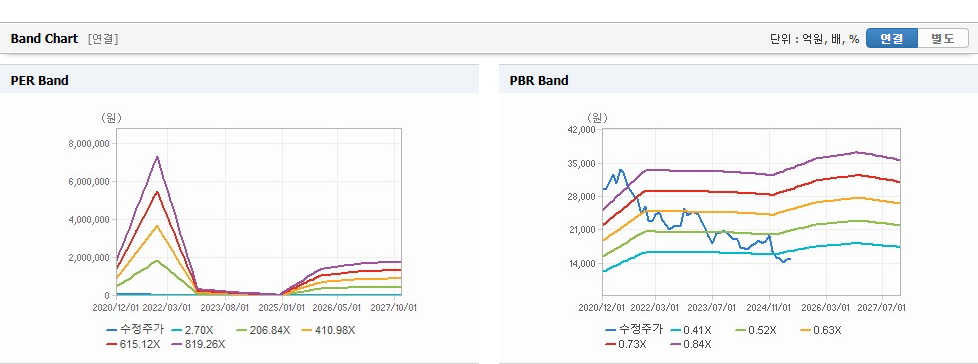The height and width of the screenshot is (364, 978).
Task: Toggle the 0.73X legend item
Action: click(626, 344)
